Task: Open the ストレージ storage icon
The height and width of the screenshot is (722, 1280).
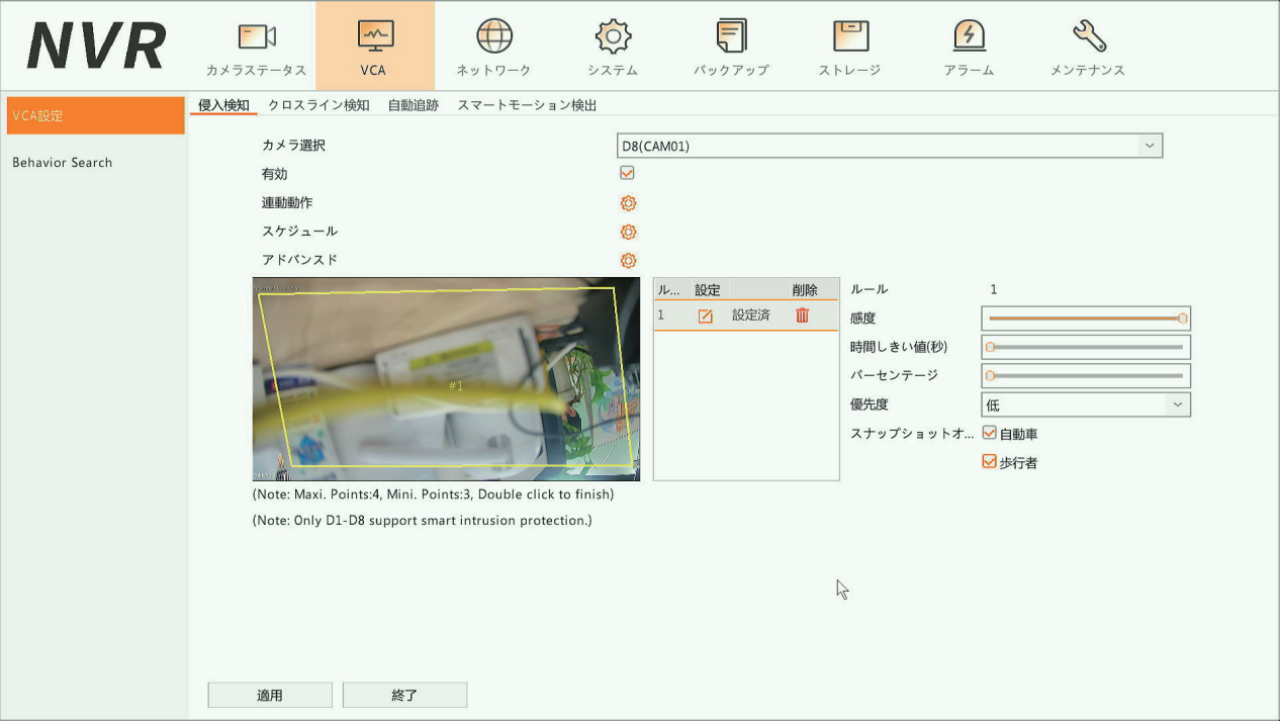Action: [x=850, y=38]
